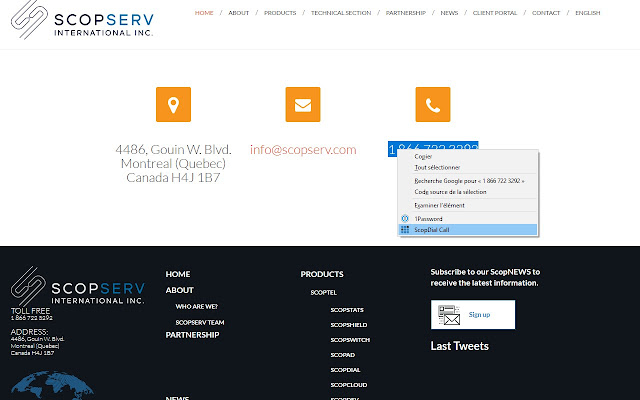Open the HOME link in the top navigation
The width and height of the screenshot is (640, 400).
[204, 13]
